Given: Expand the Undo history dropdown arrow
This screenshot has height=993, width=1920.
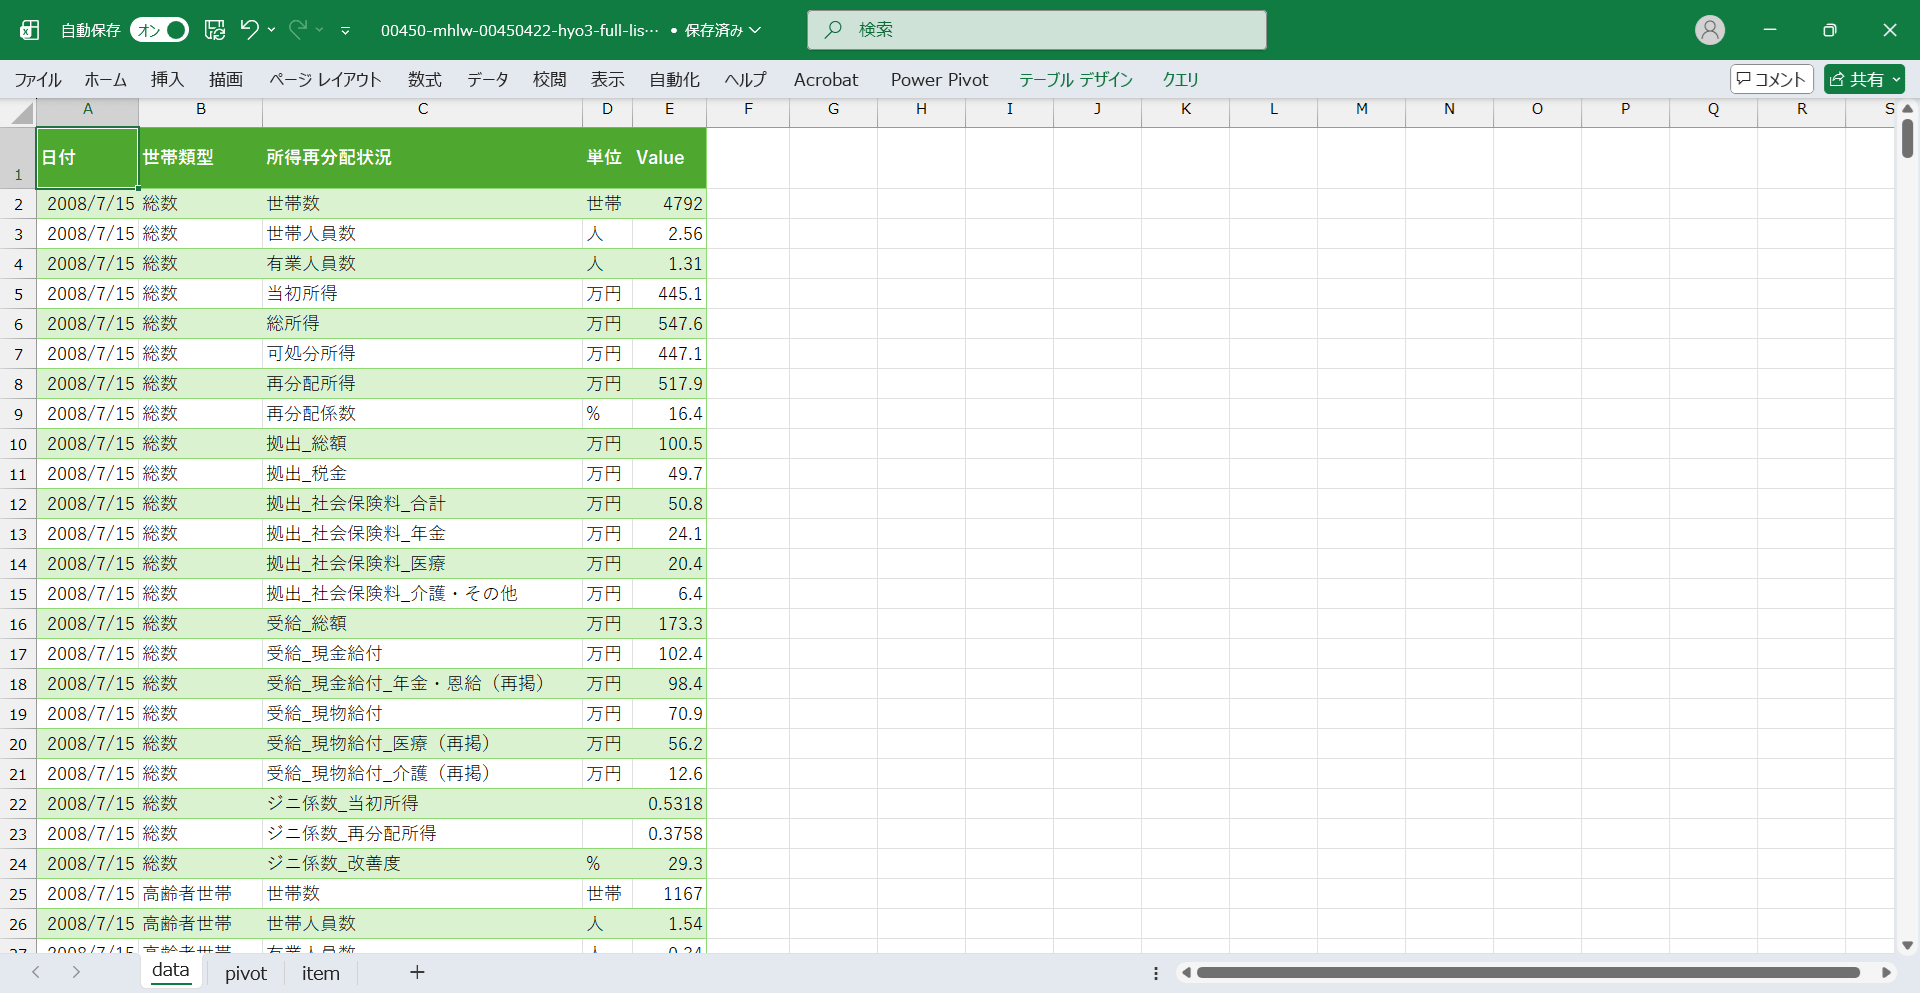Looking at the screenshot, I should coord(272,30).
